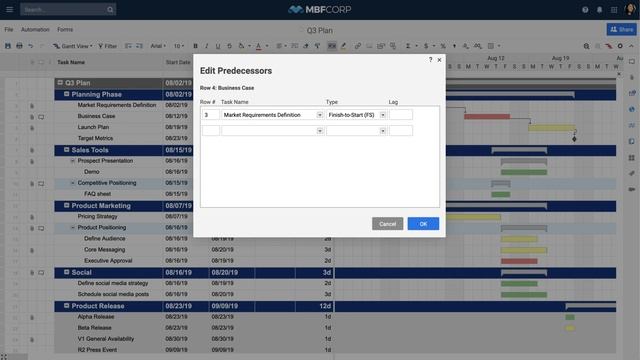Click Cancel in Edit Predecessors
Image resolution: width=640 pixels, height=360 pixels.
click(x=387, y=224)
